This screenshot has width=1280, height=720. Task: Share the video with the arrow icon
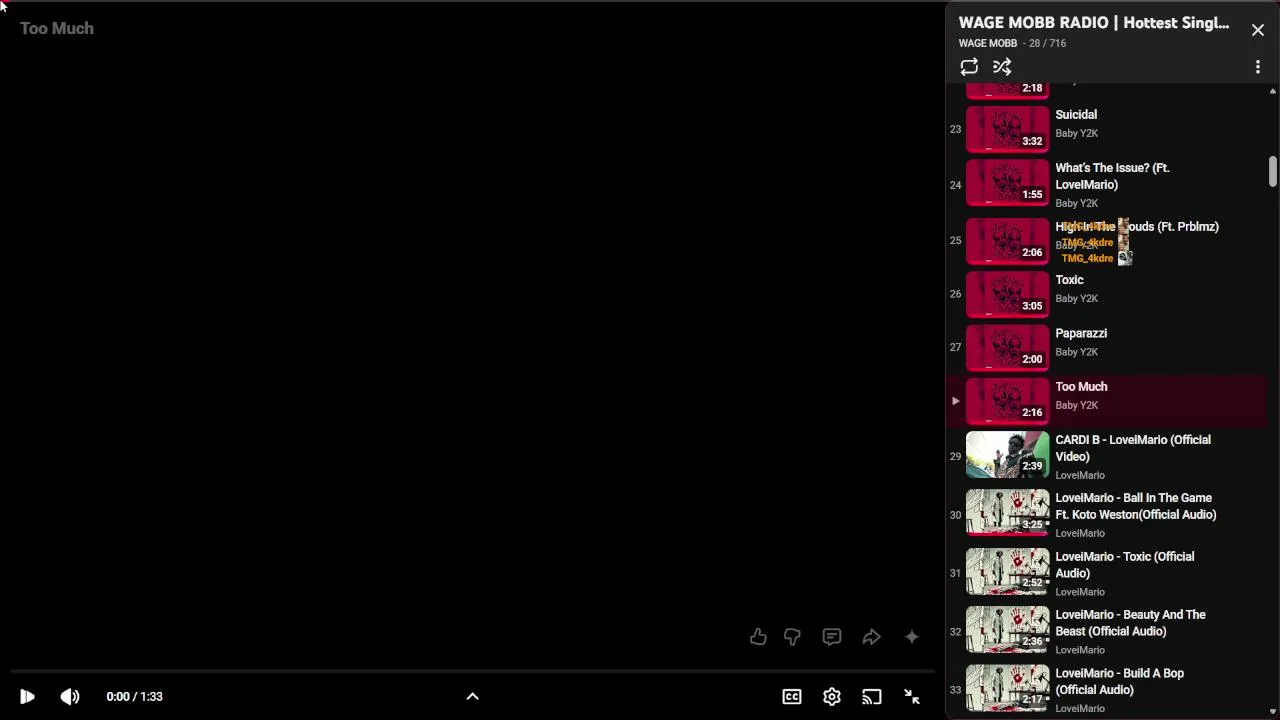[x=872, y=637]
